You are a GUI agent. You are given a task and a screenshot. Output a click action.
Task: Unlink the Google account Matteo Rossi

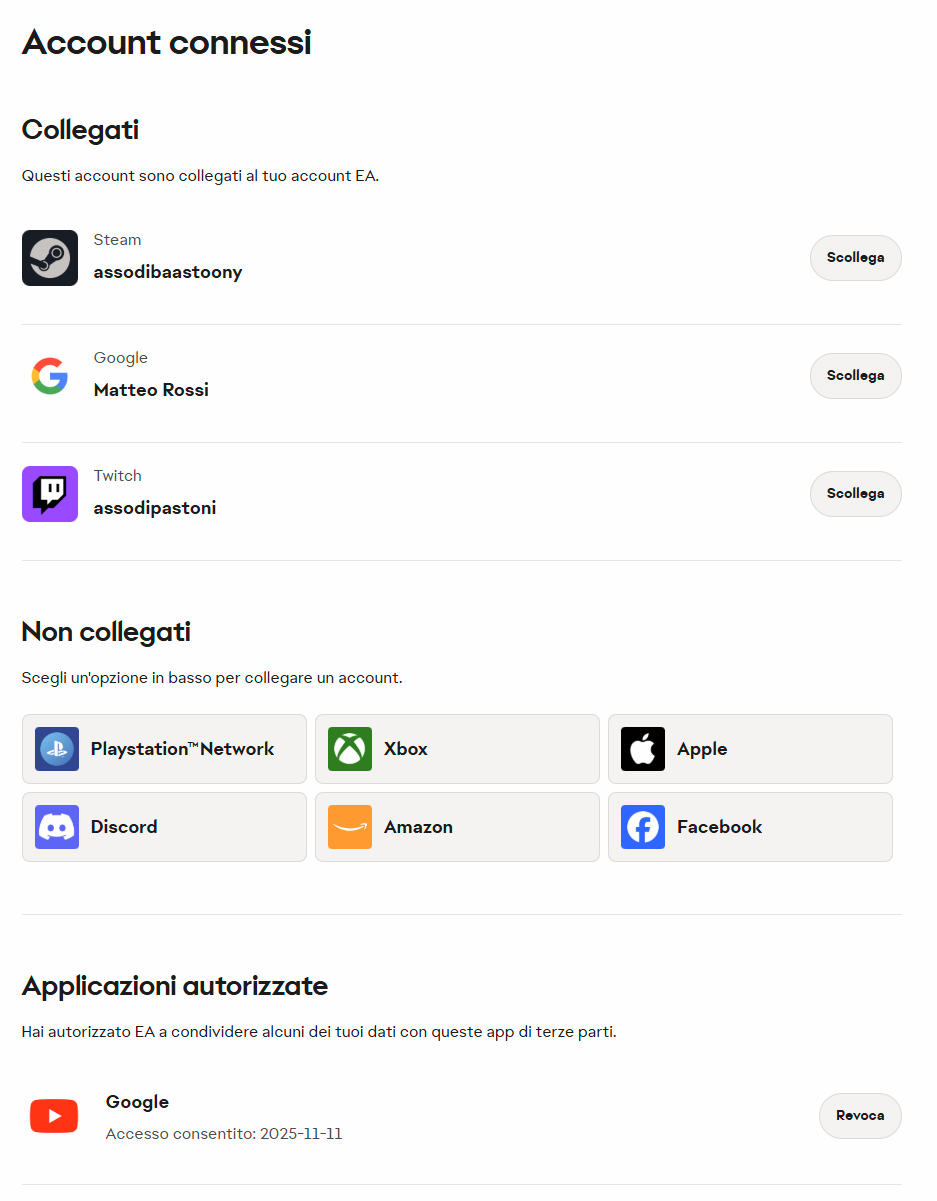(855, 376)
